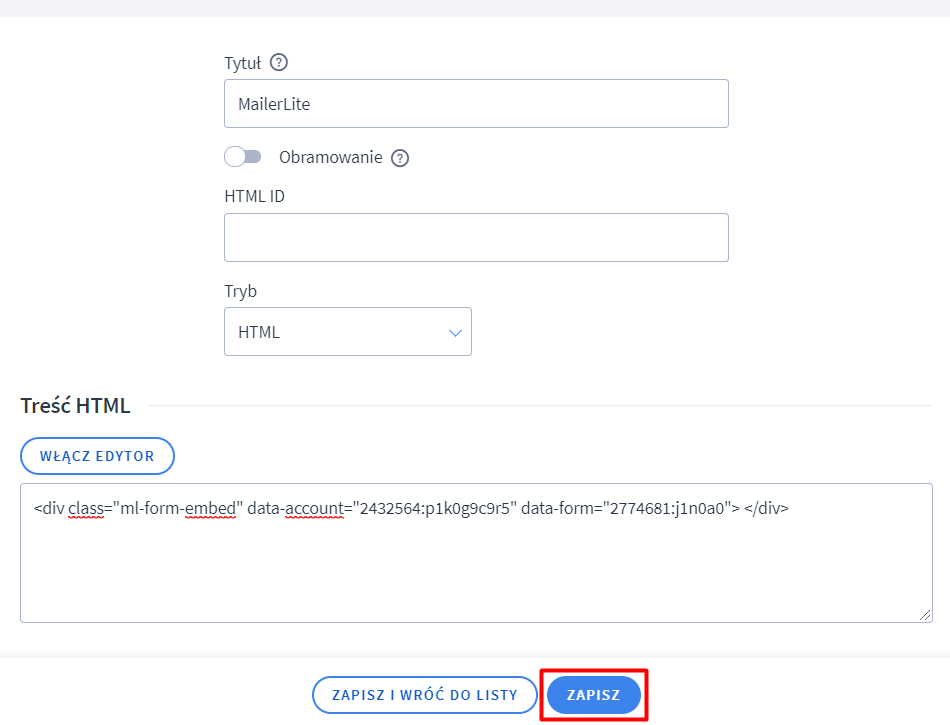This screenshot has height=725, width=950.
Task: Click the Treść HTML section heading
Action: click(76, 405)
